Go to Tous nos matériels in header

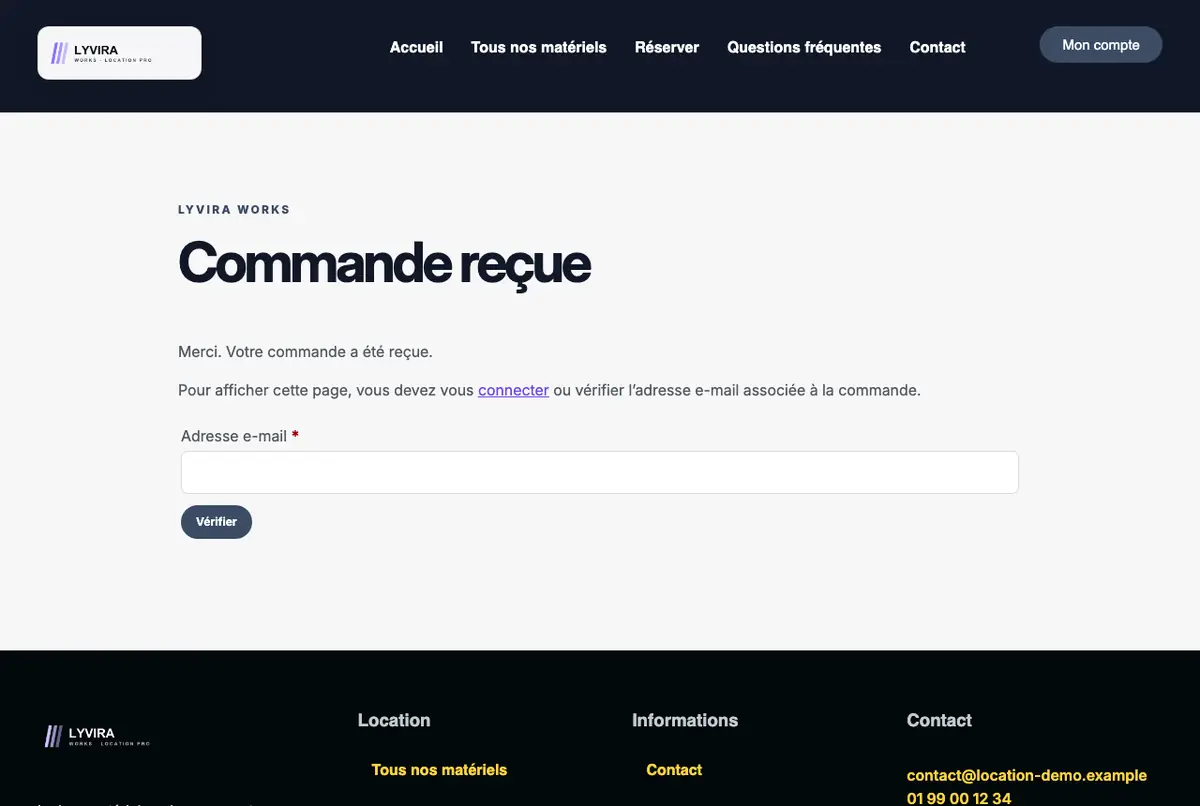pos(539,47)
